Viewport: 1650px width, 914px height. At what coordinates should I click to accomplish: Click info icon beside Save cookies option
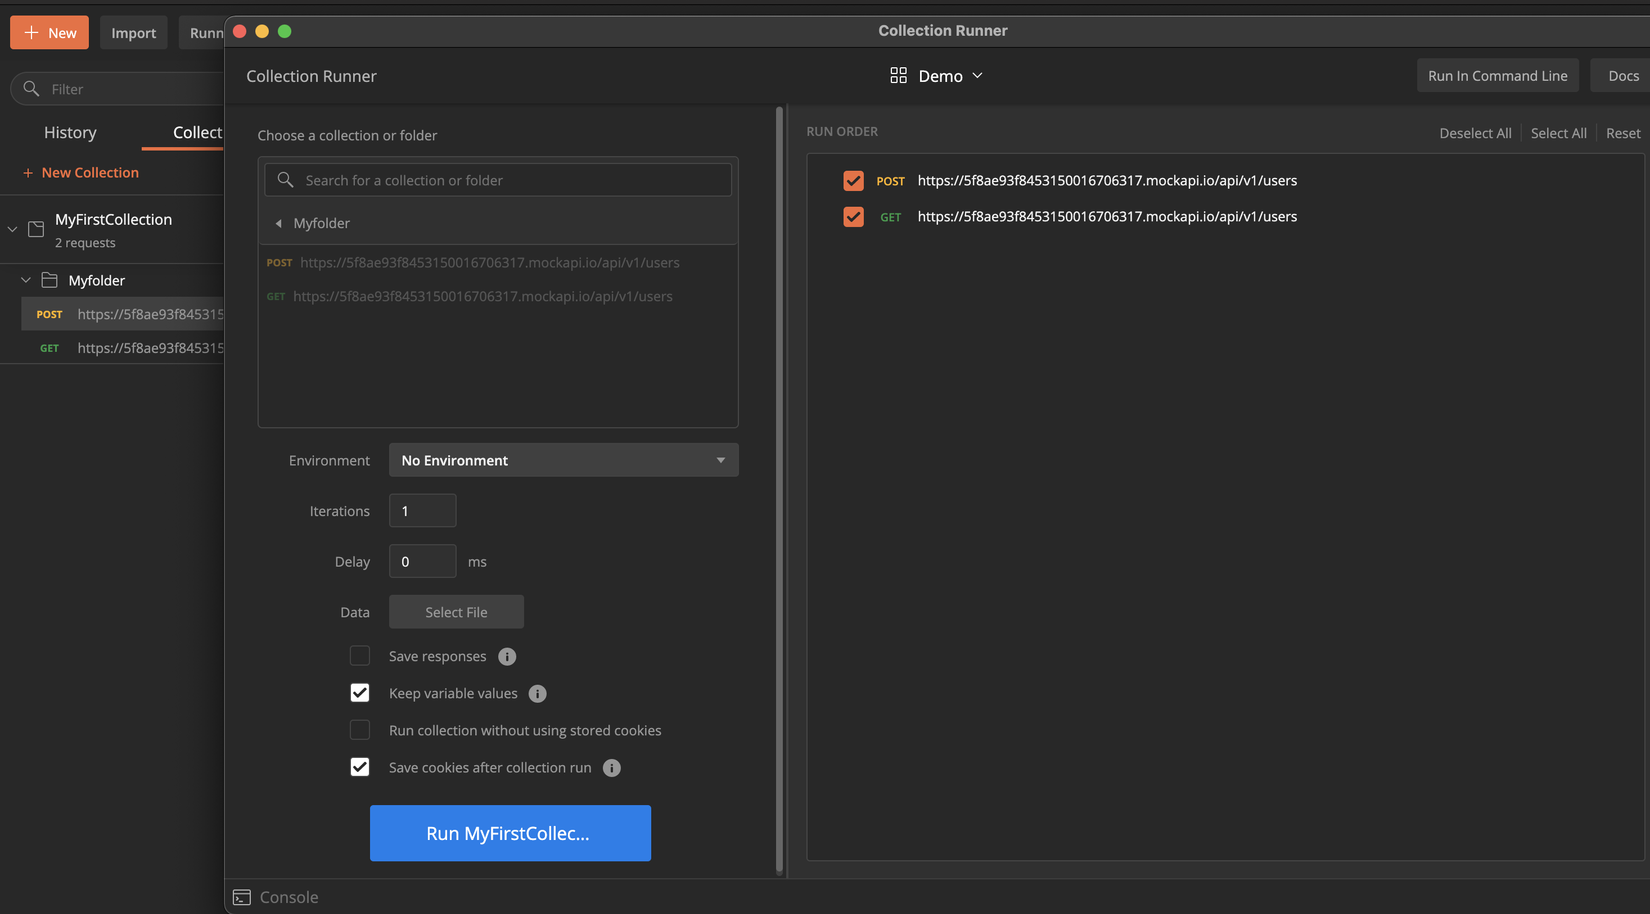(x=612, y=768)
